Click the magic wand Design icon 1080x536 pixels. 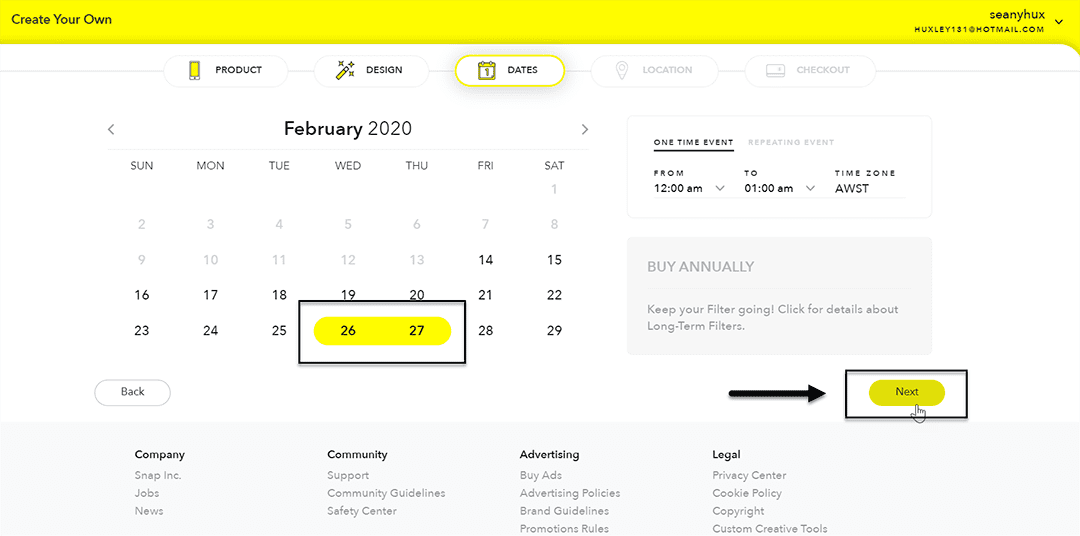click(345, 70)
